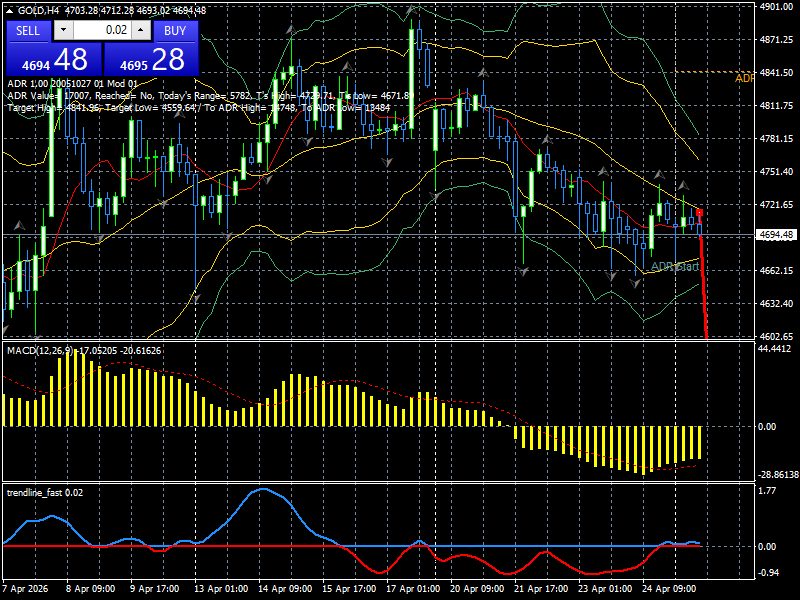Click the 9 Apr 17:00 time label

tap(154, 588)
